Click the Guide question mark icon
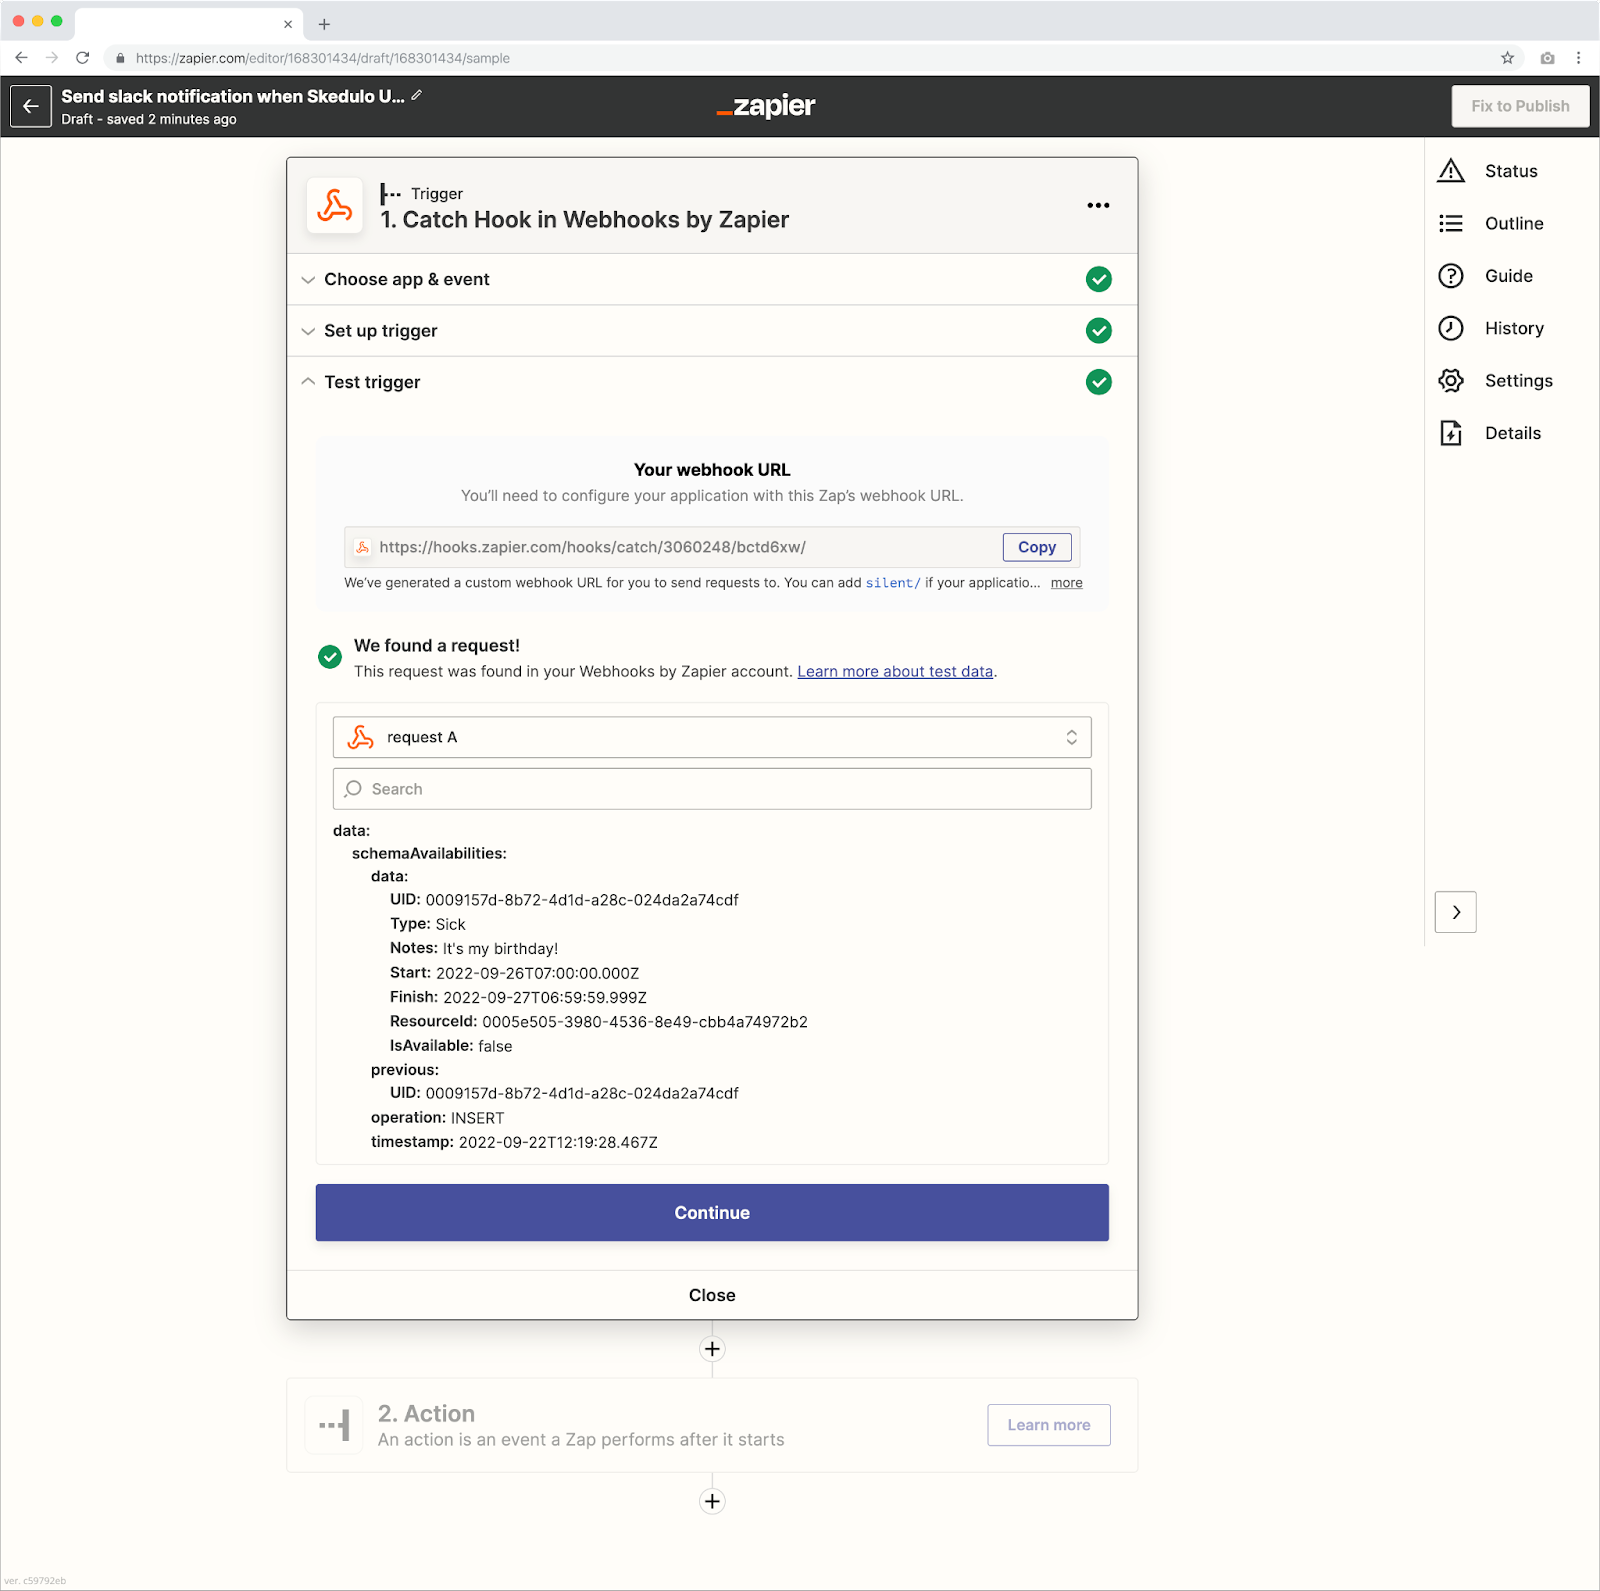 1451,276
